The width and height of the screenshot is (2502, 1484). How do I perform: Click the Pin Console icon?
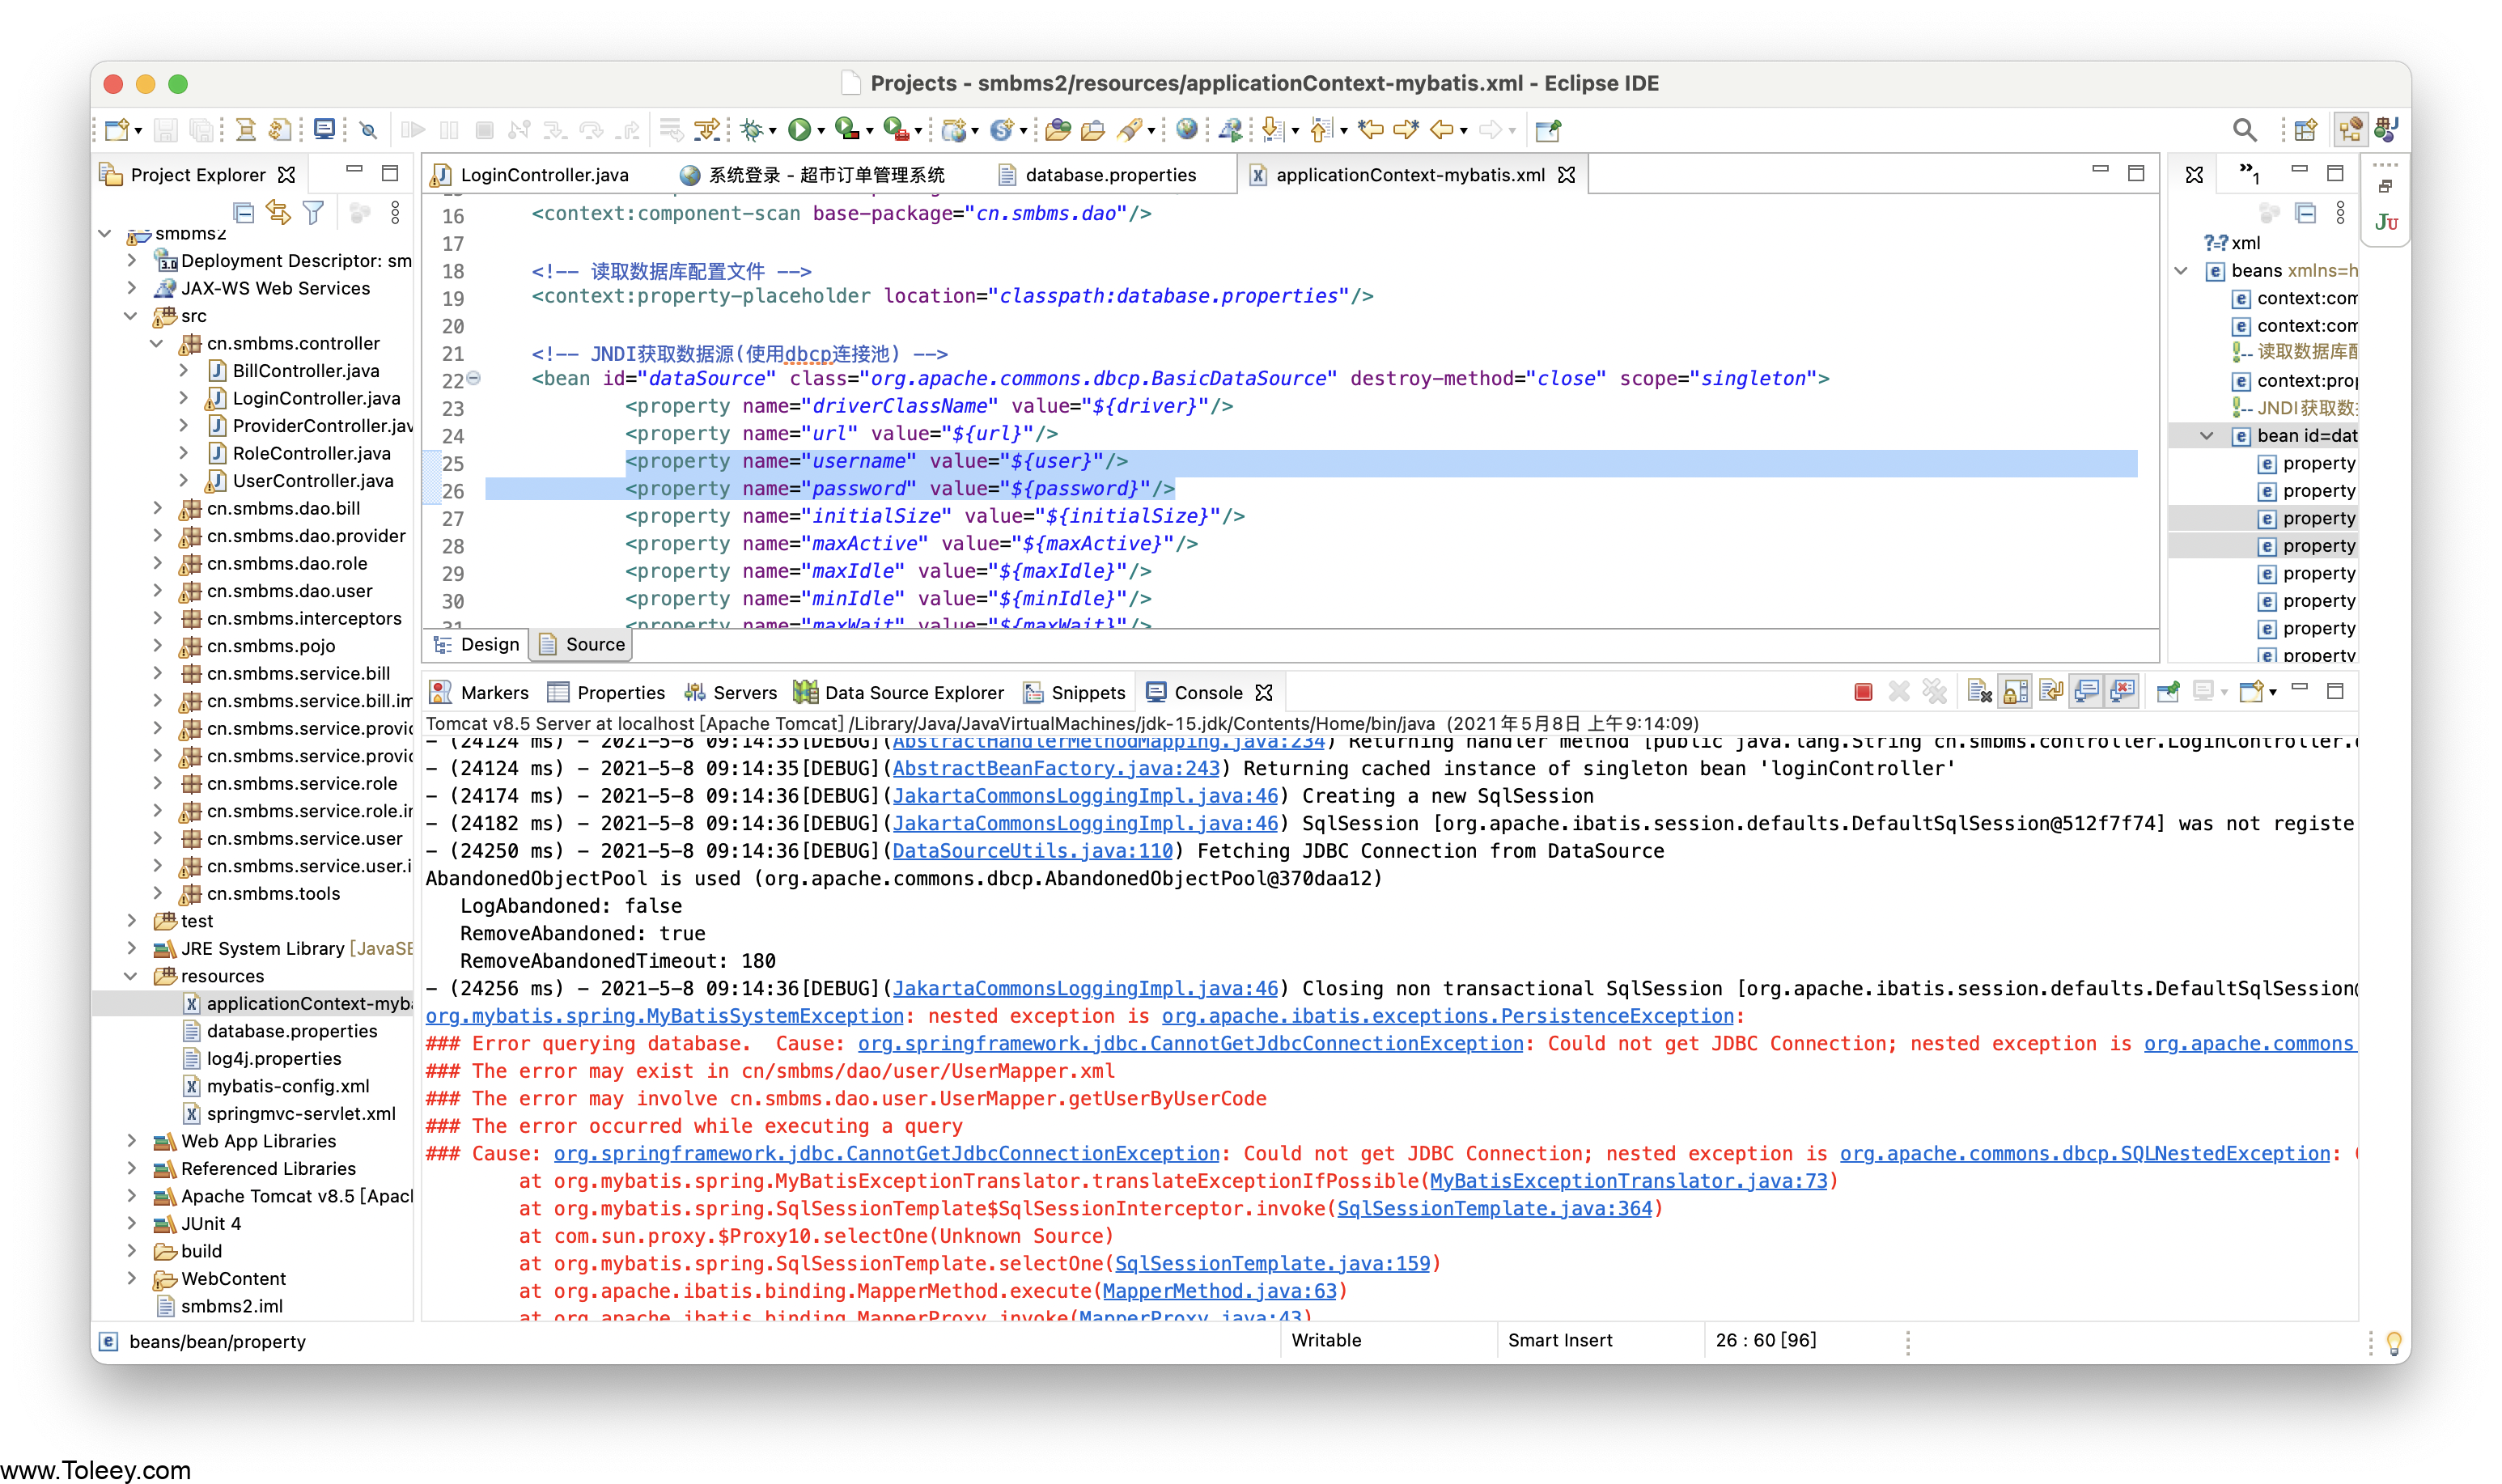(x=2168, y=692)
